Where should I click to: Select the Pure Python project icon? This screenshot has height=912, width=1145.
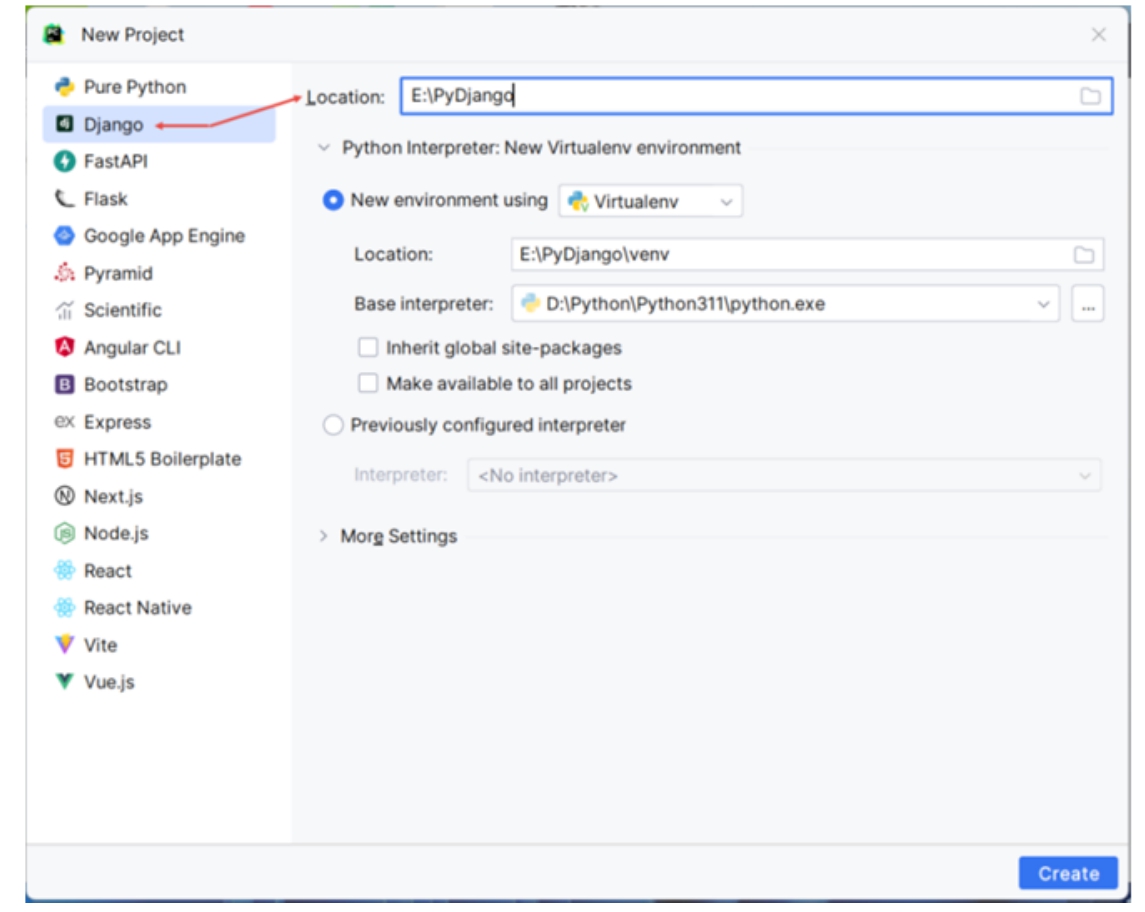(x=65, y=87)
